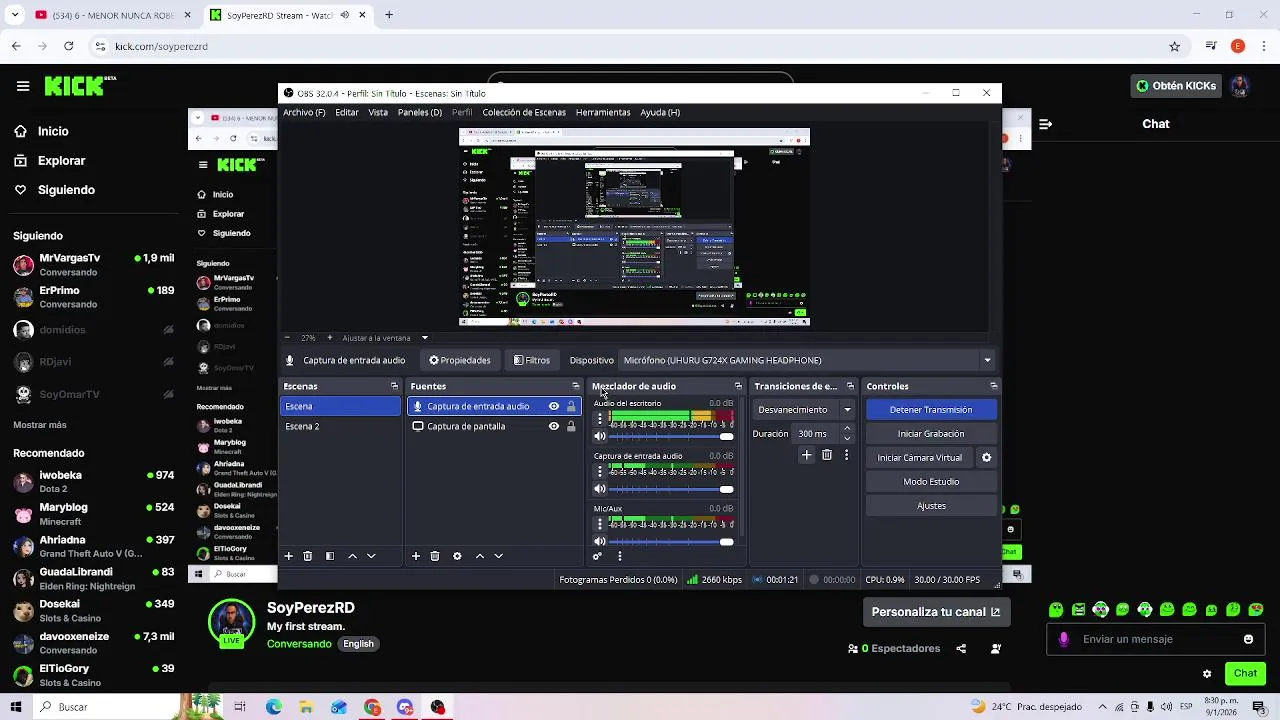Move scene up in Escenas panel
The image size is (1280, 720).
click(x=352, y=556)
